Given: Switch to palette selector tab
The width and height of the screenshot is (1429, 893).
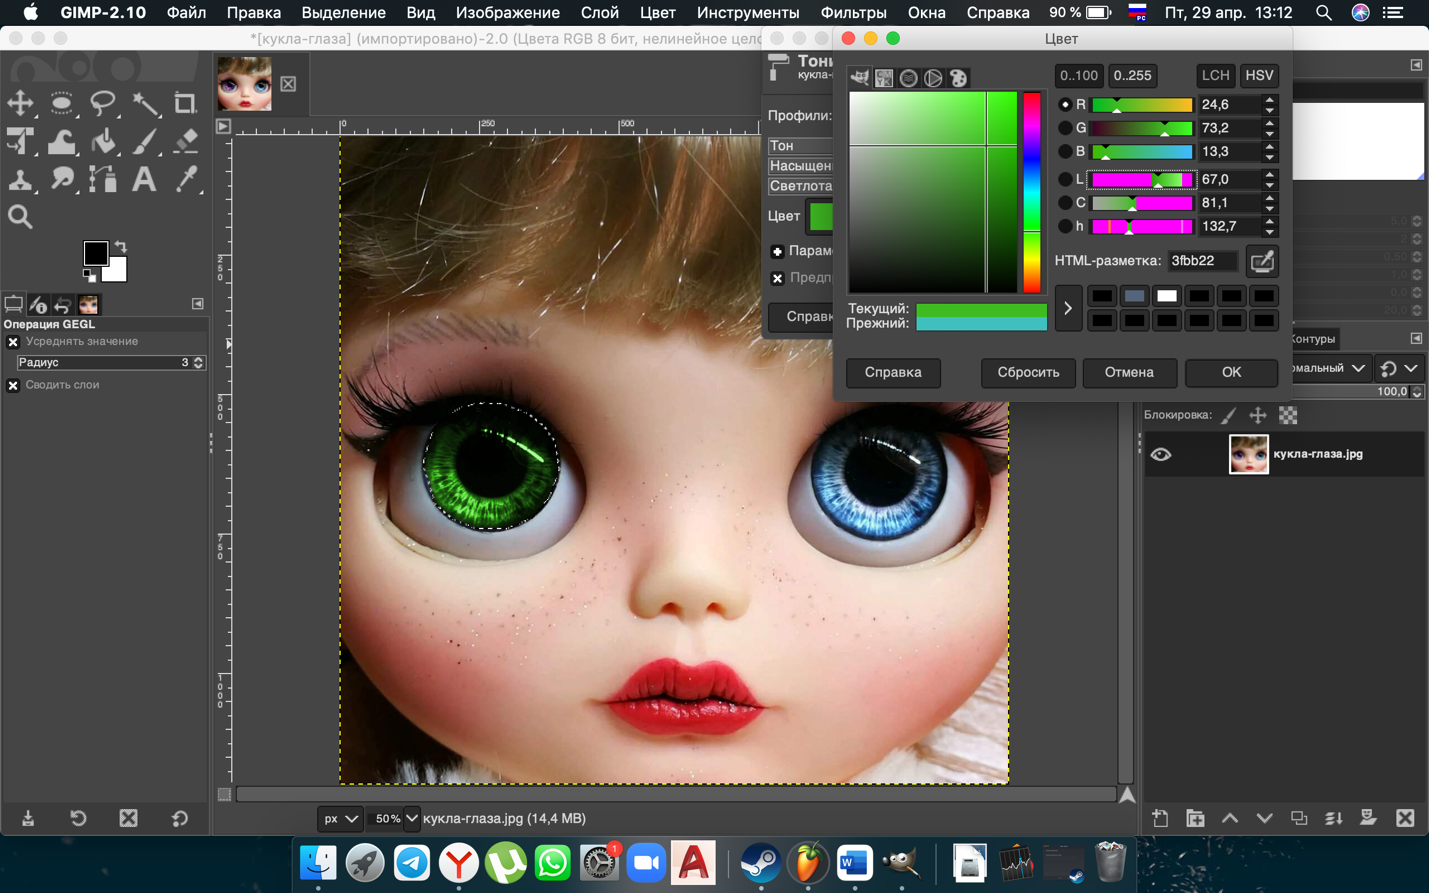Looking at the screenshot, I should click(x=958, y=78).
